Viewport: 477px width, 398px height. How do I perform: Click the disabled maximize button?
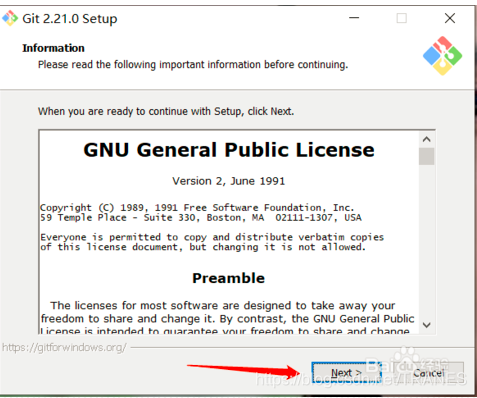click(x=402, y=18)
